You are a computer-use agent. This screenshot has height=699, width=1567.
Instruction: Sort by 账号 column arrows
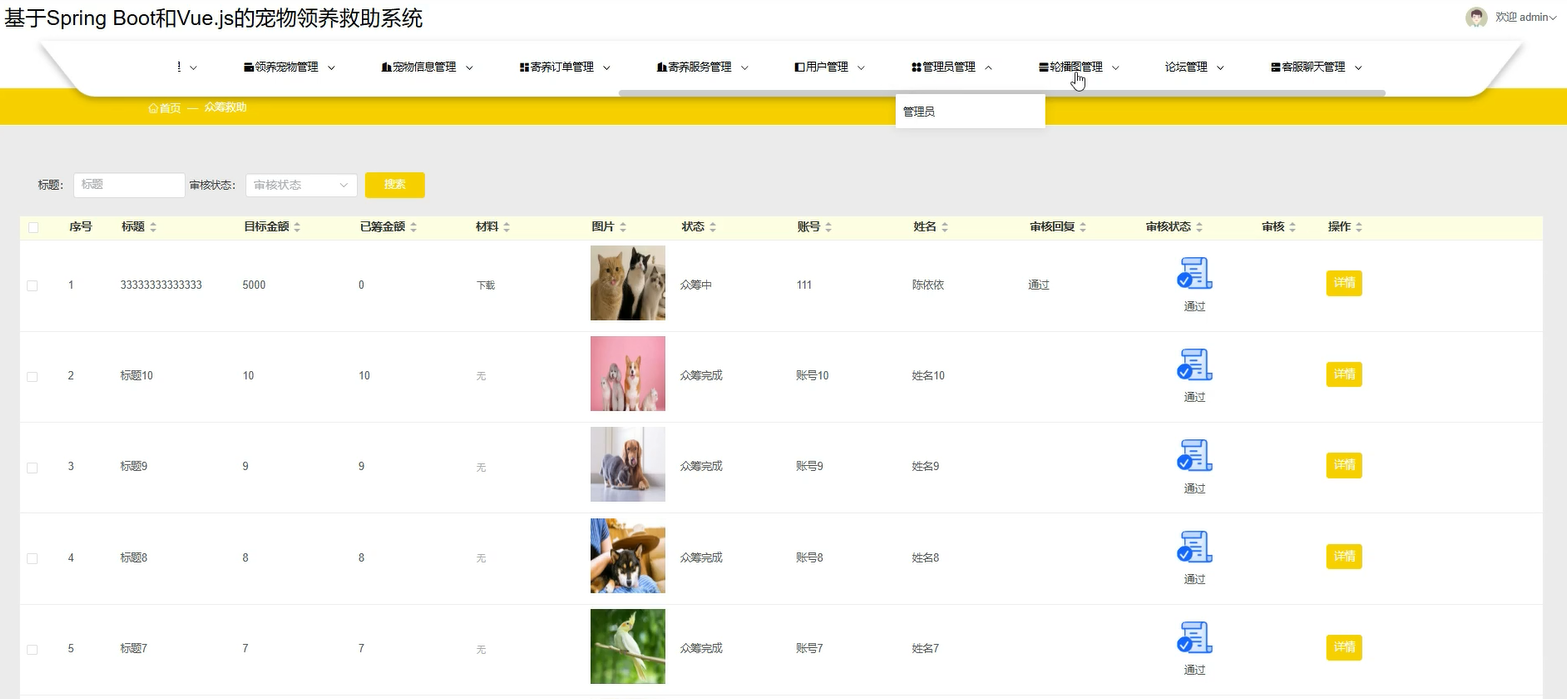click(x=828, y=228)
